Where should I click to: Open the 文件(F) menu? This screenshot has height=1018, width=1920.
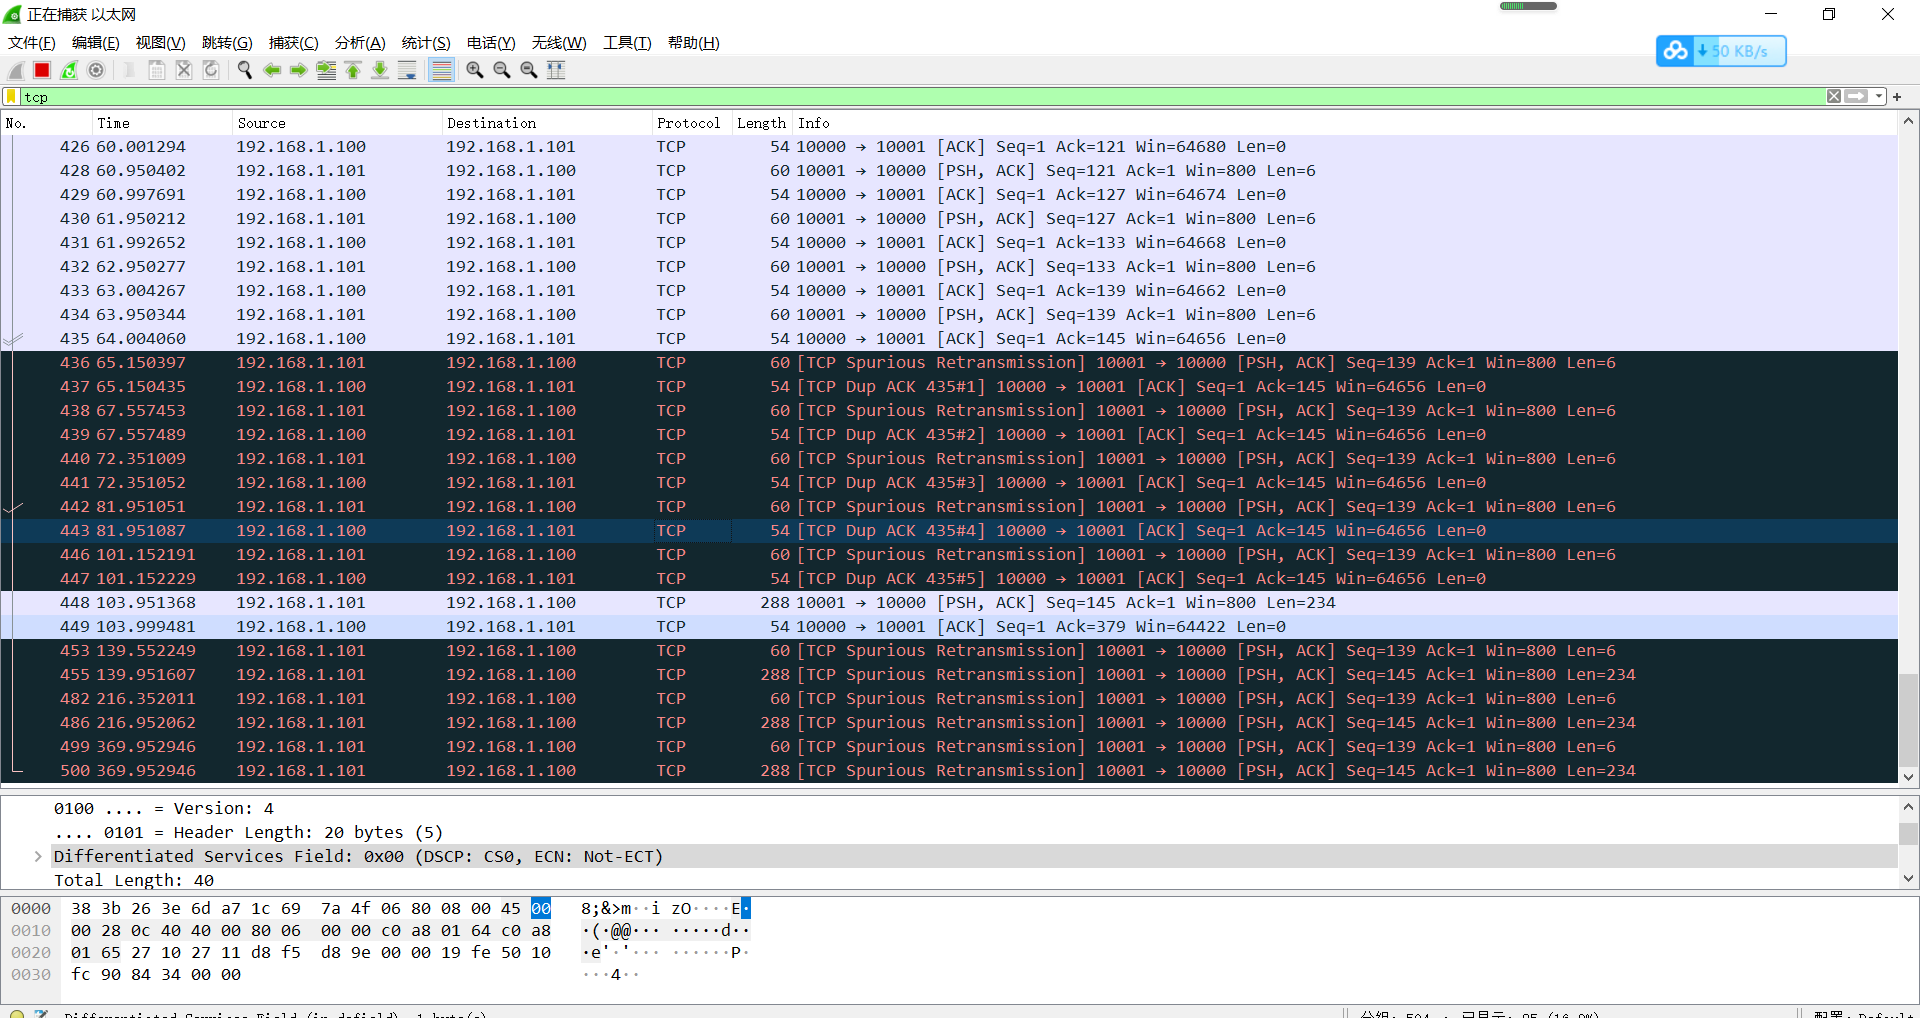32,43
